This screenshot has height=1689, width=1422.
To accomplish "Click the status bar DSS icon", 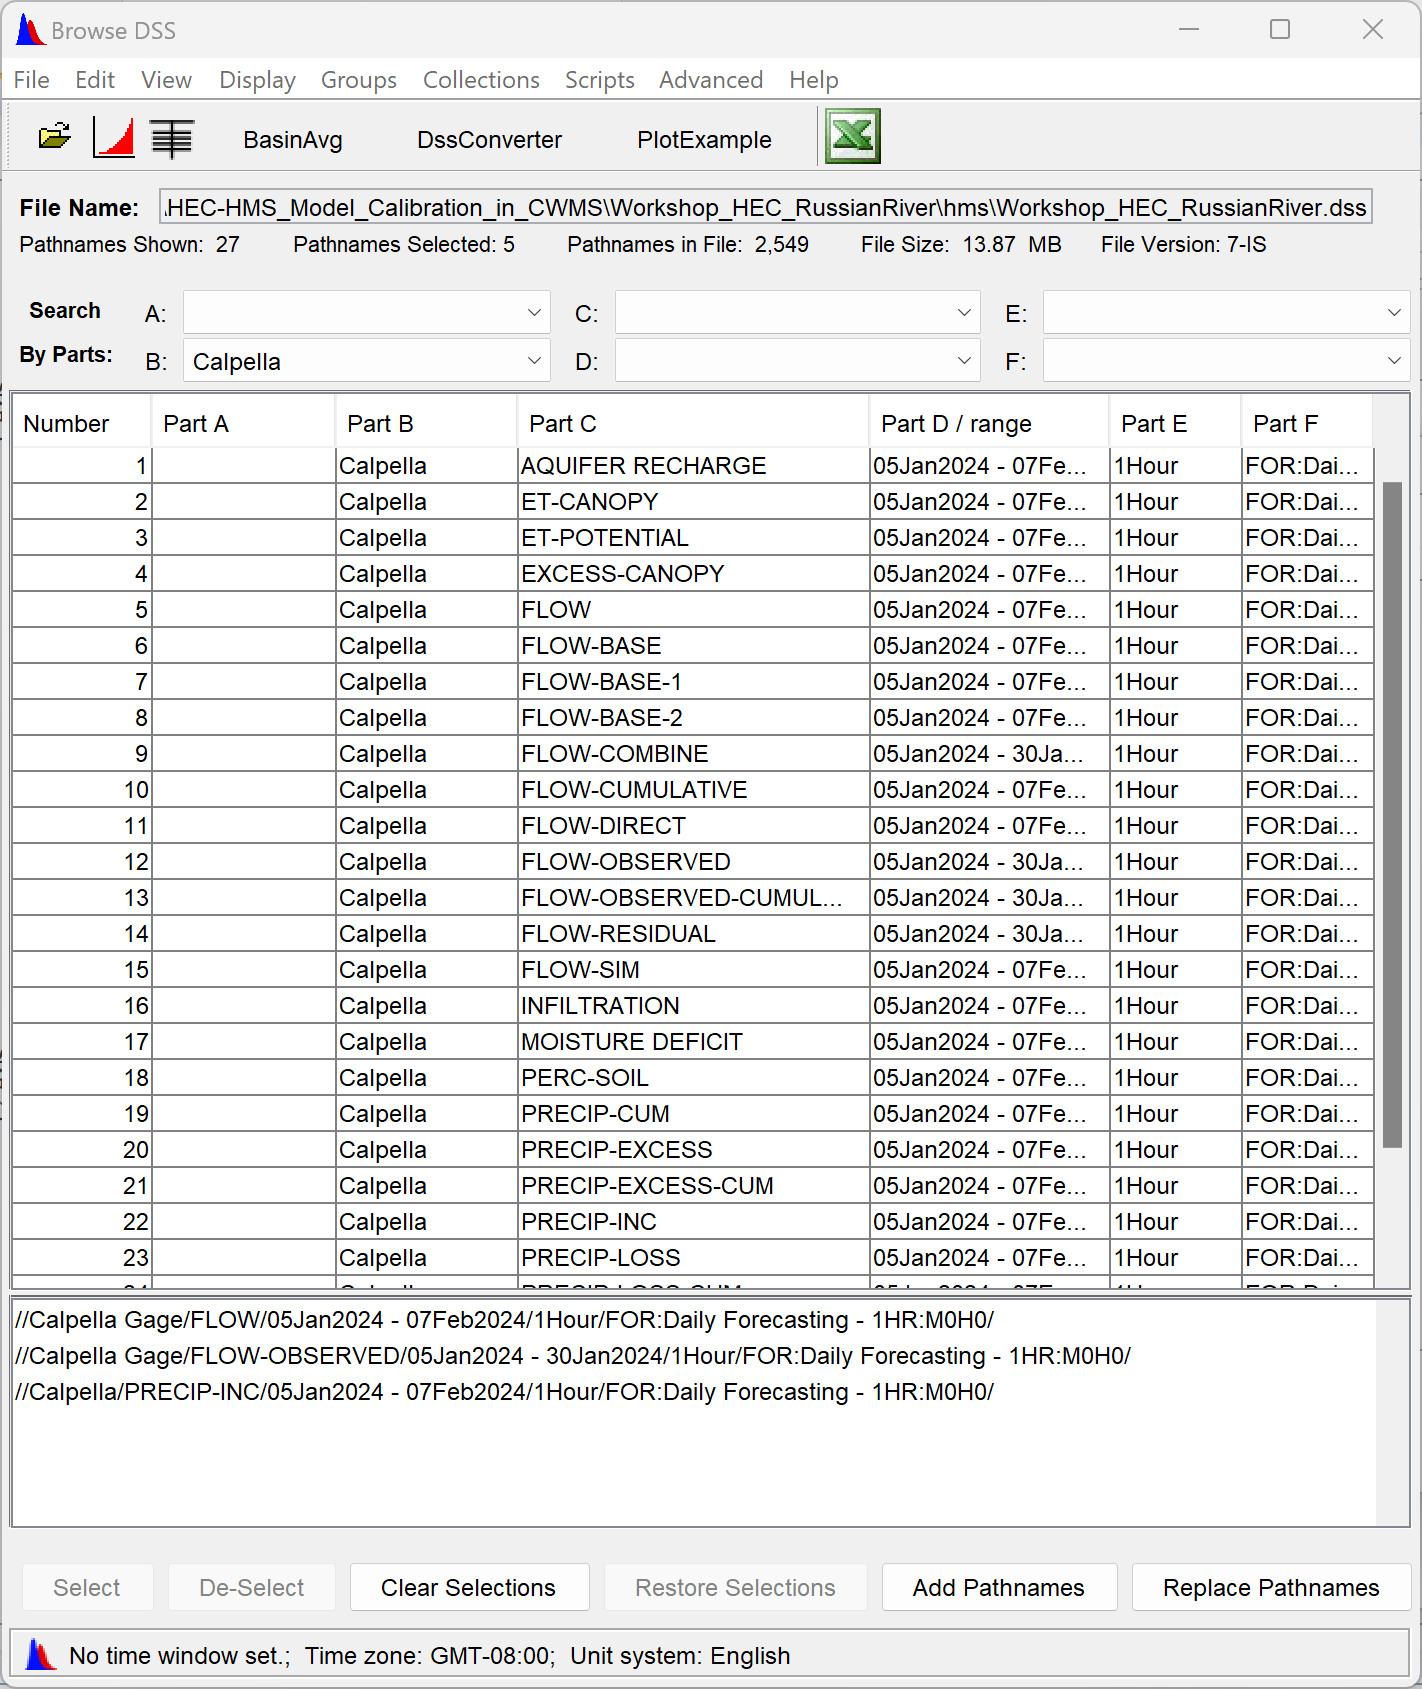I will point(41,1655).
